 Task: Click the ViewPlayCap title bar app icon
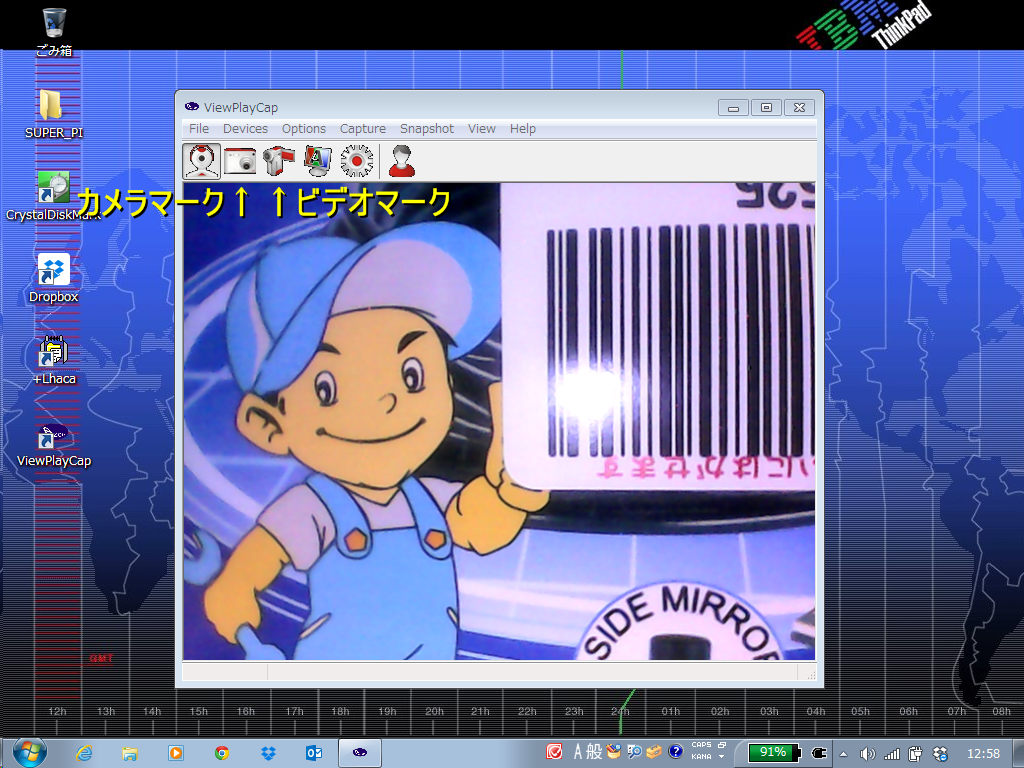[x=191, y=107]
